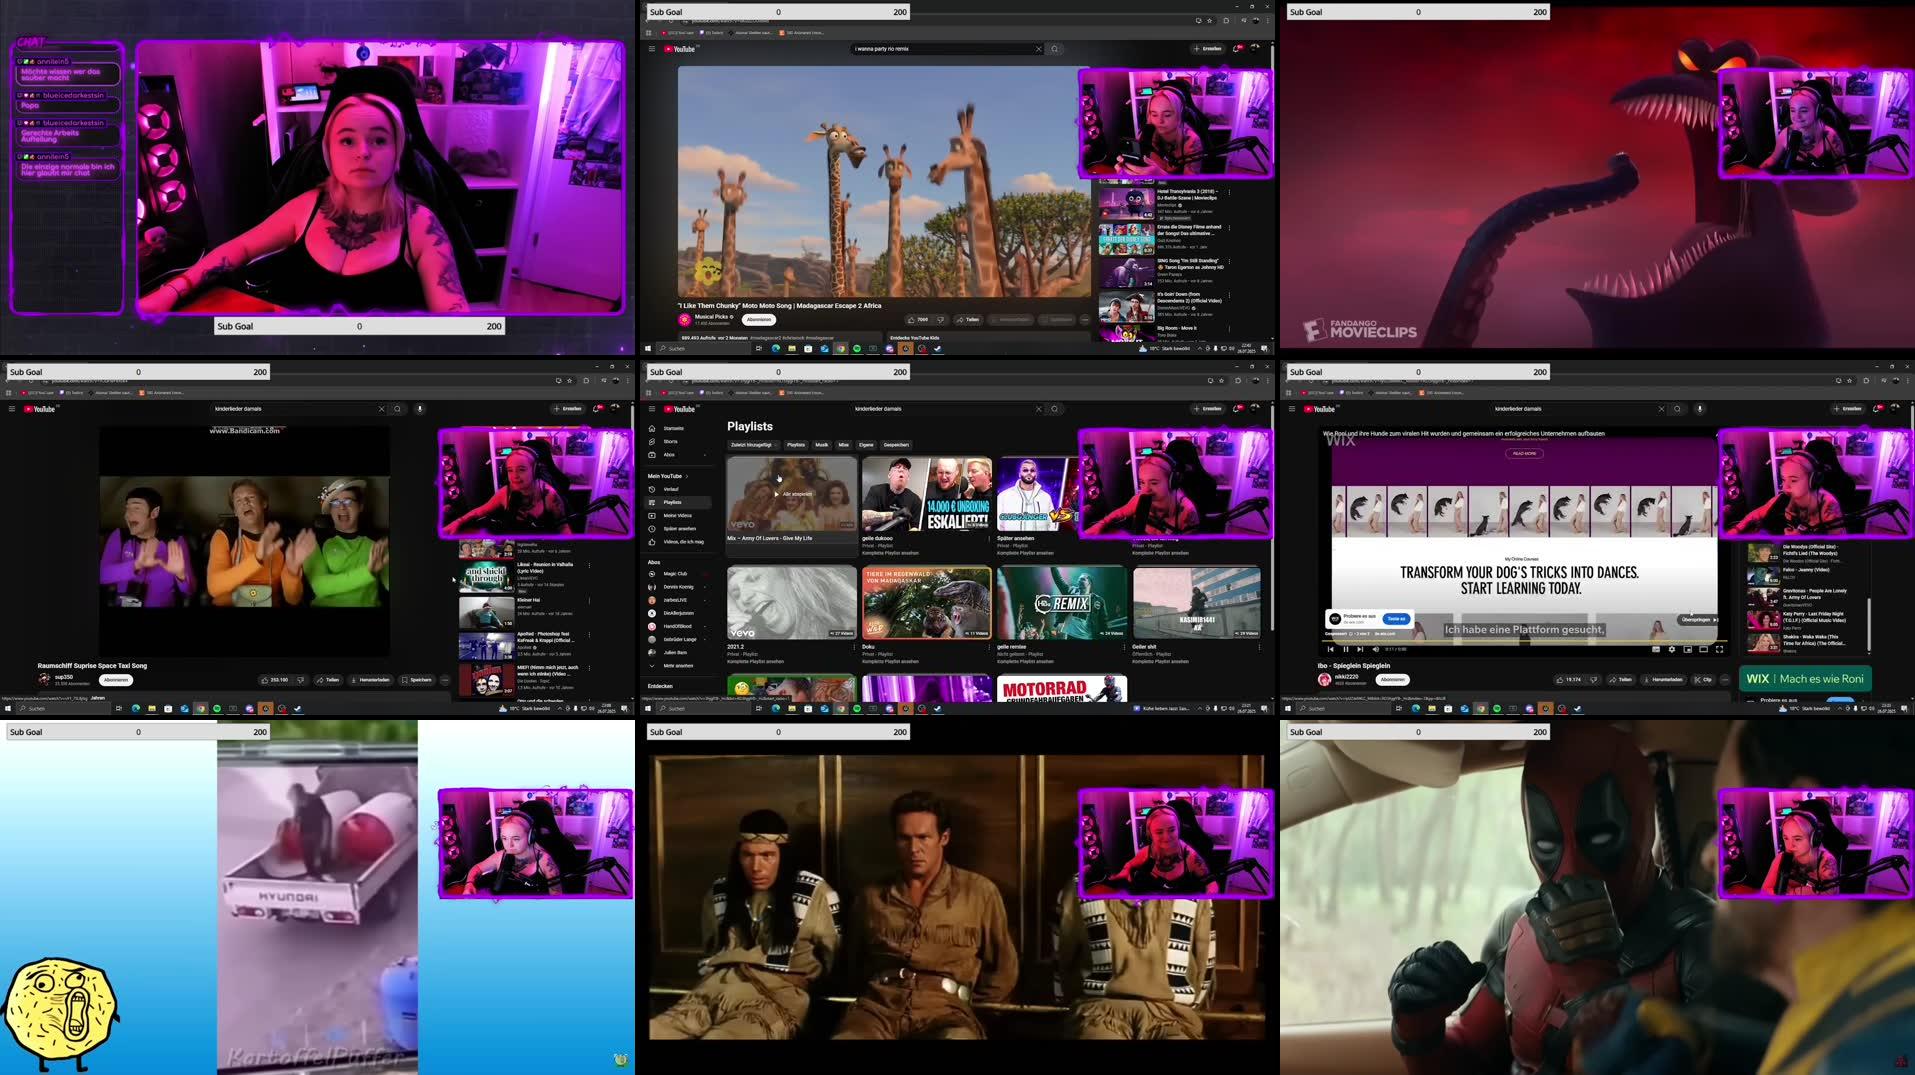Screen dimensions: 1915x1075
Task: Open notifications bell on Raumschiff Suprise page
Action: [x=598, y=409]
